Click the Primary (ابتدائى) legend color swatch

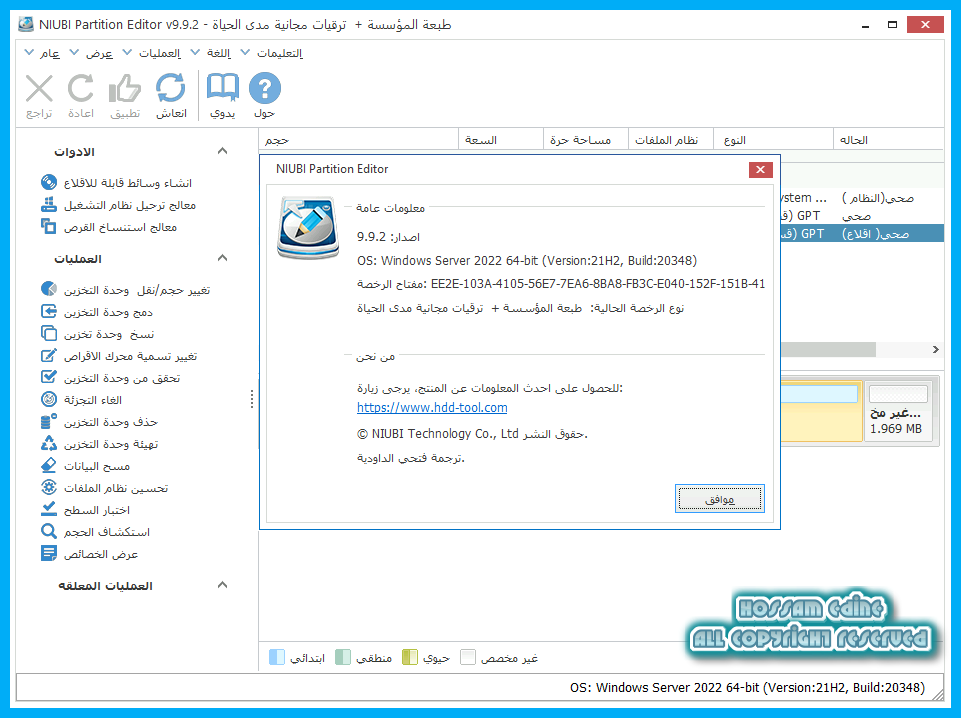coord(277,657)
